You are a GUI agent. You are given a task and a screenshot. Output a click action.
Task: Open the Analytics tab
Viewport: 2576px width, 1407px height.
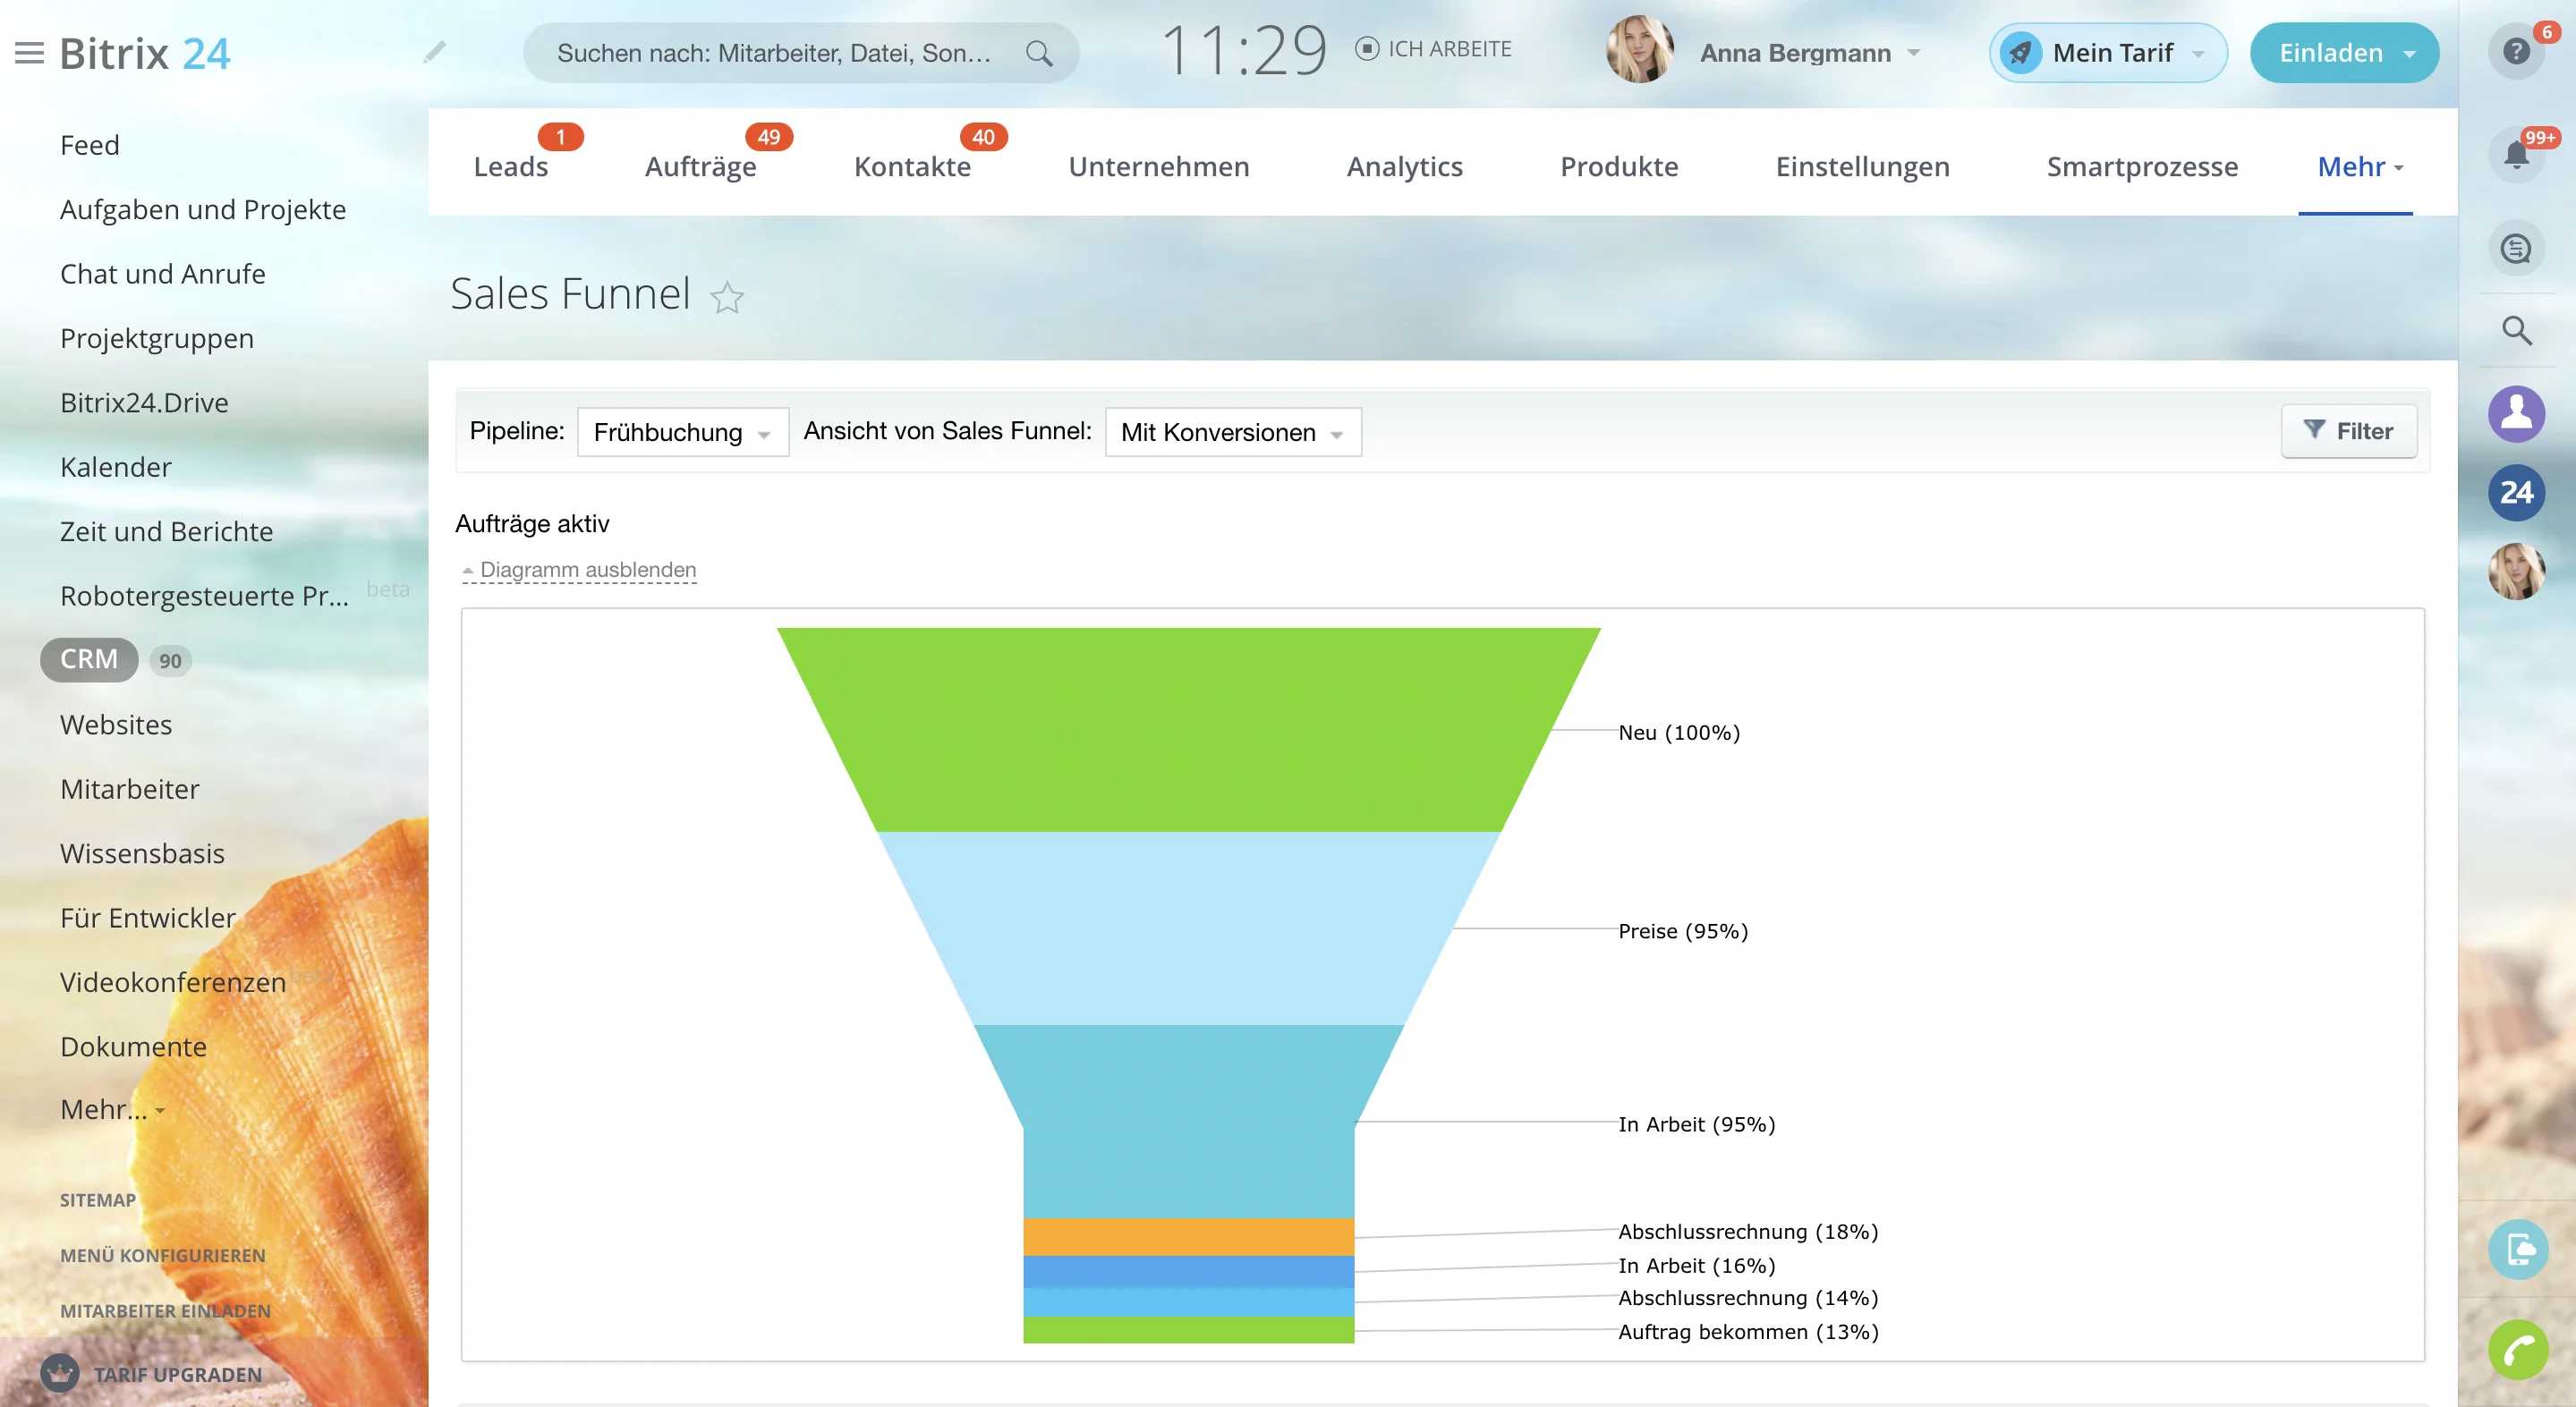click(1403, 166)
